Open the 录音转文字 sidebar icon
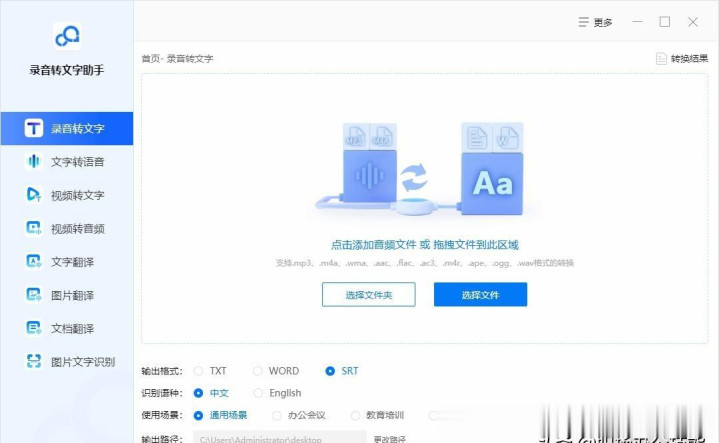Screen dimensions: 719x443 pos(33,128)
